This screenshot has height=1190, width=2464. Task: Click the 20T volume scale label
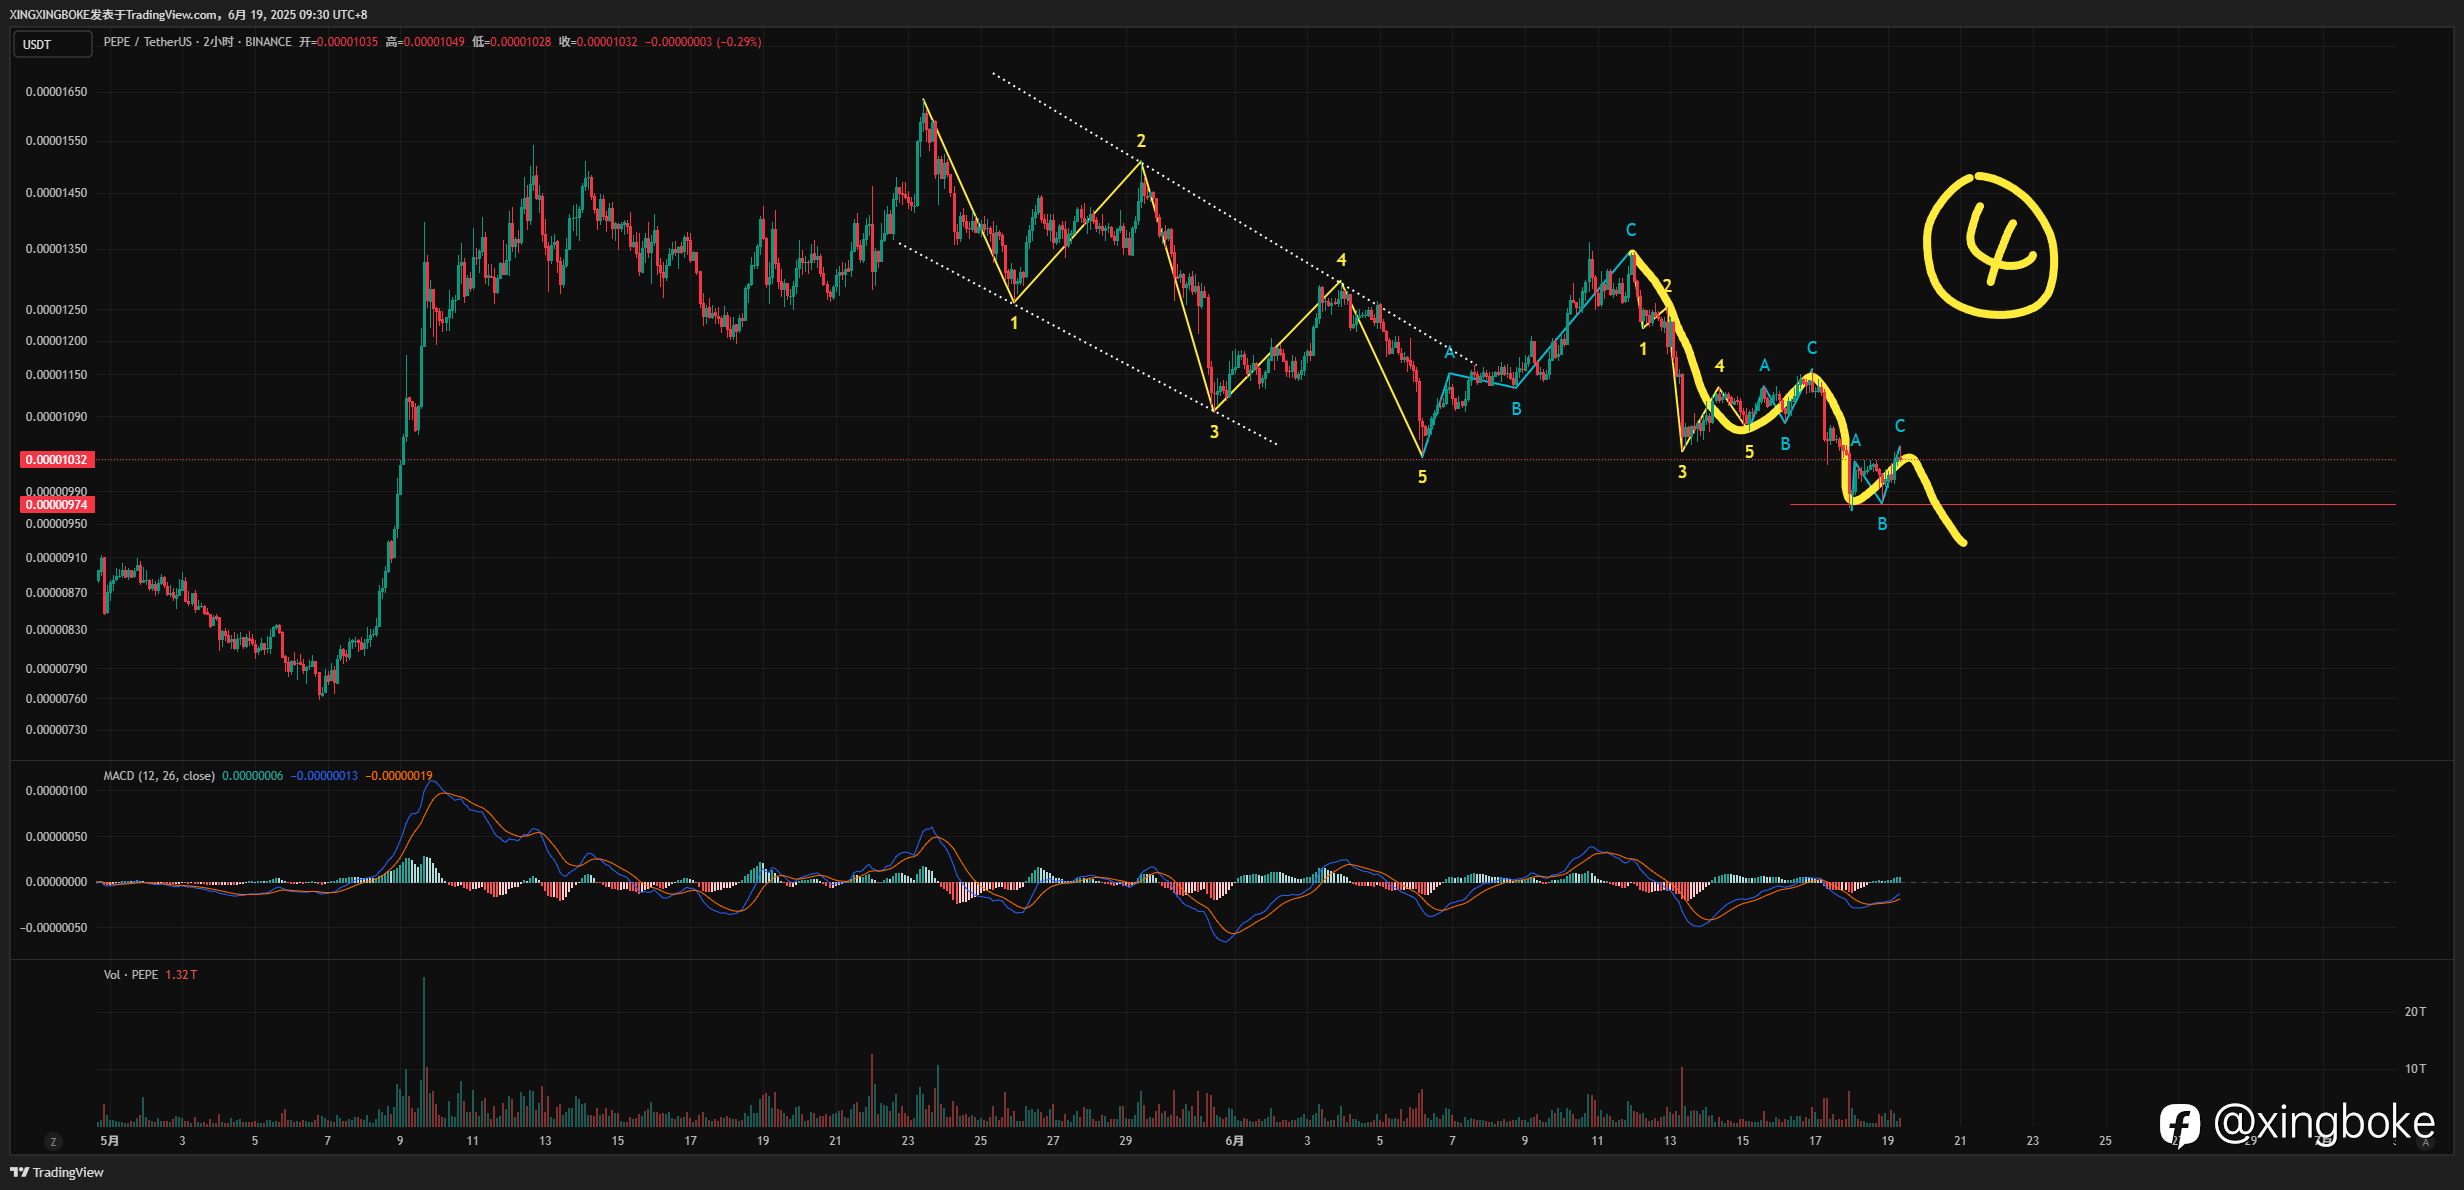(2415, 1012)
